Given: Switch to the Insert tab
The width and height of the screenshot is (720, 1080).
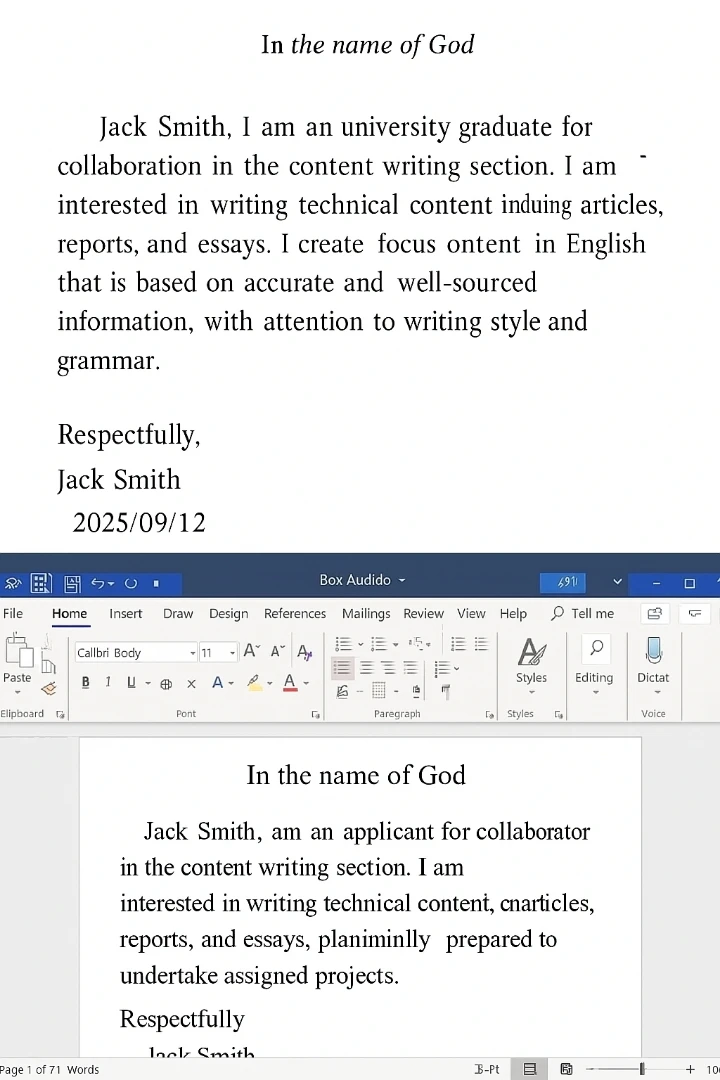Looking at the screenshot, I should [x=125, y=614].
